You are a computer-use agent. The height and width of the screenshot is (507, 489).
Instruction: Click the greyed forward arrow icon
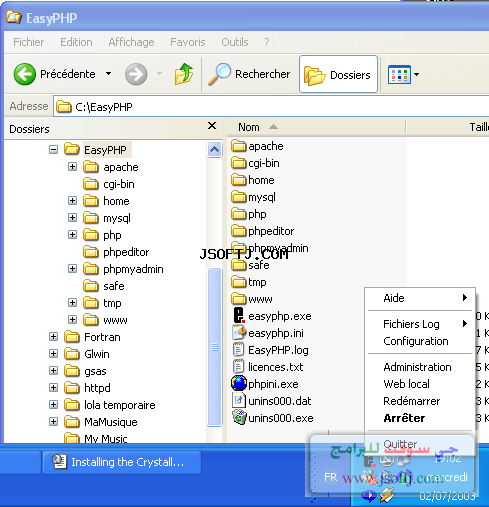pos(136,74)
